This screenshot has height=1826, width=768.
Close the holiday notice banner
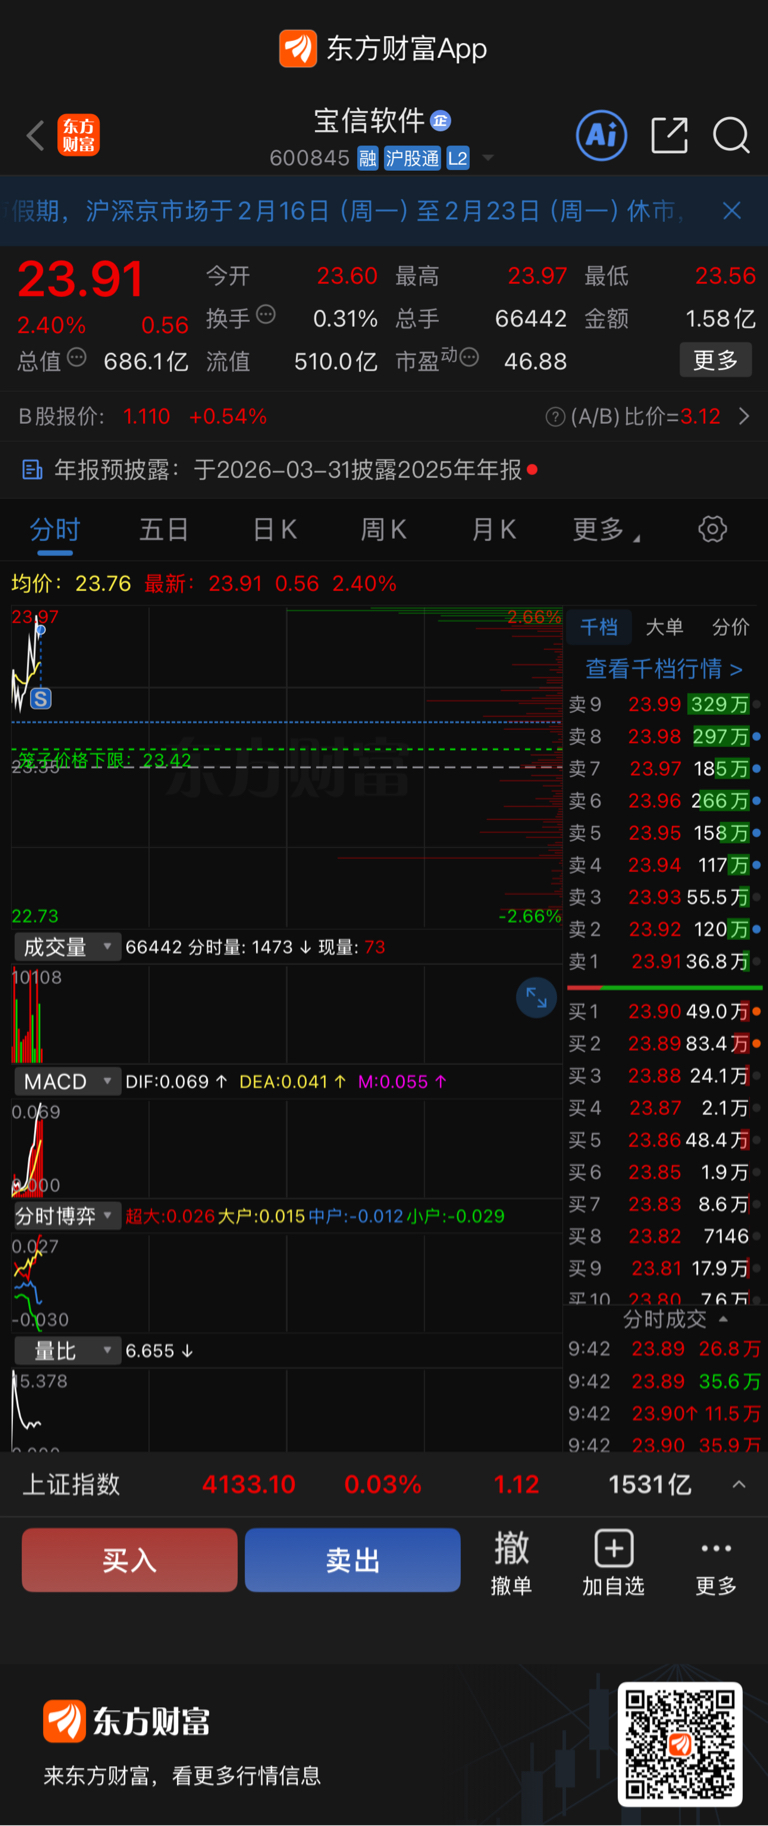pos(732,210)
